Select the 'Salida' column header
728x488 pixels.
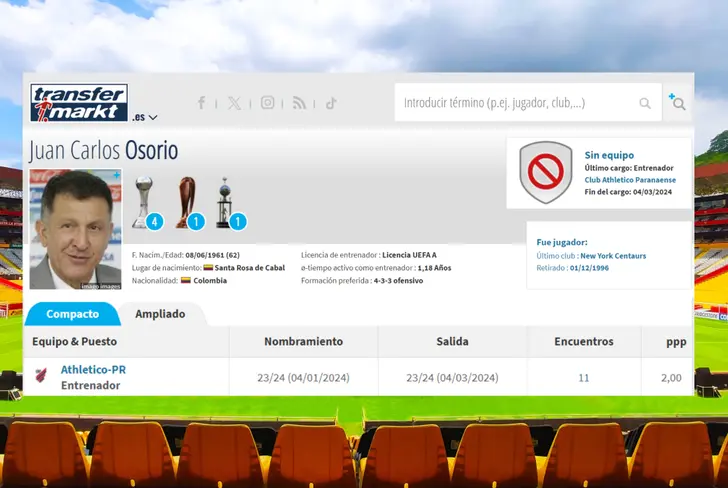(452, 341)
